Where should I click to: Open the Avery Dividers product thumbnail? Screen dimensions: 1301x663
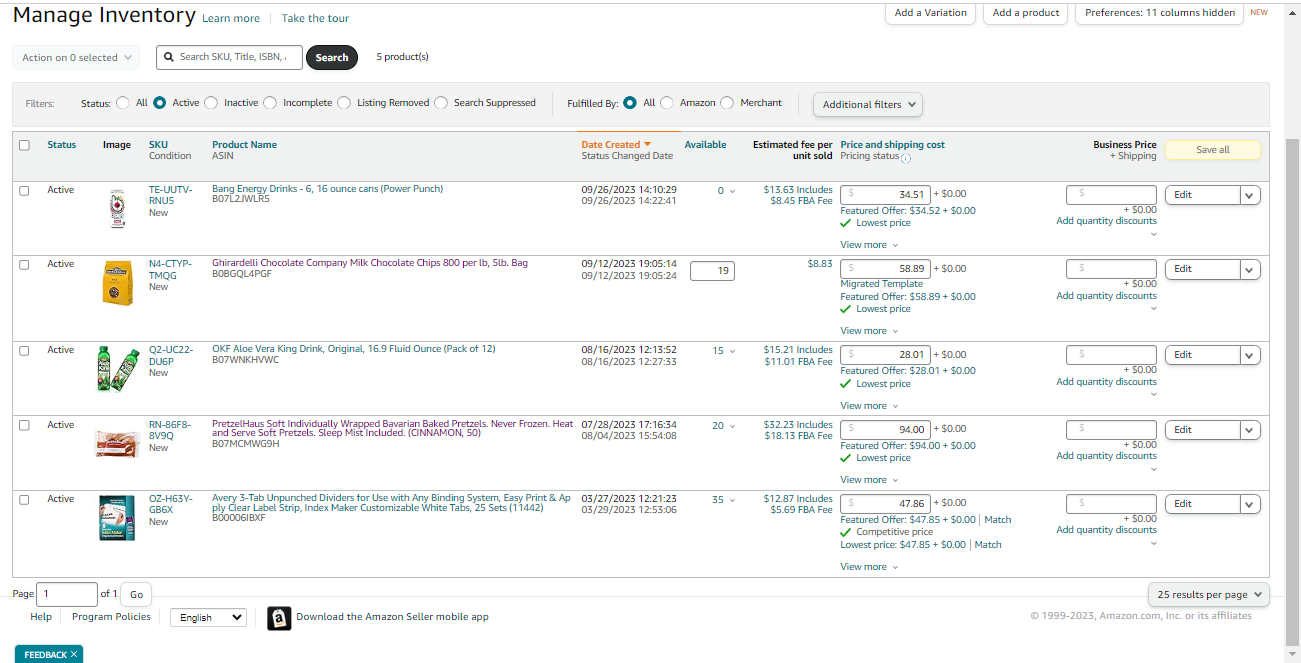click(x=117, y=518)
